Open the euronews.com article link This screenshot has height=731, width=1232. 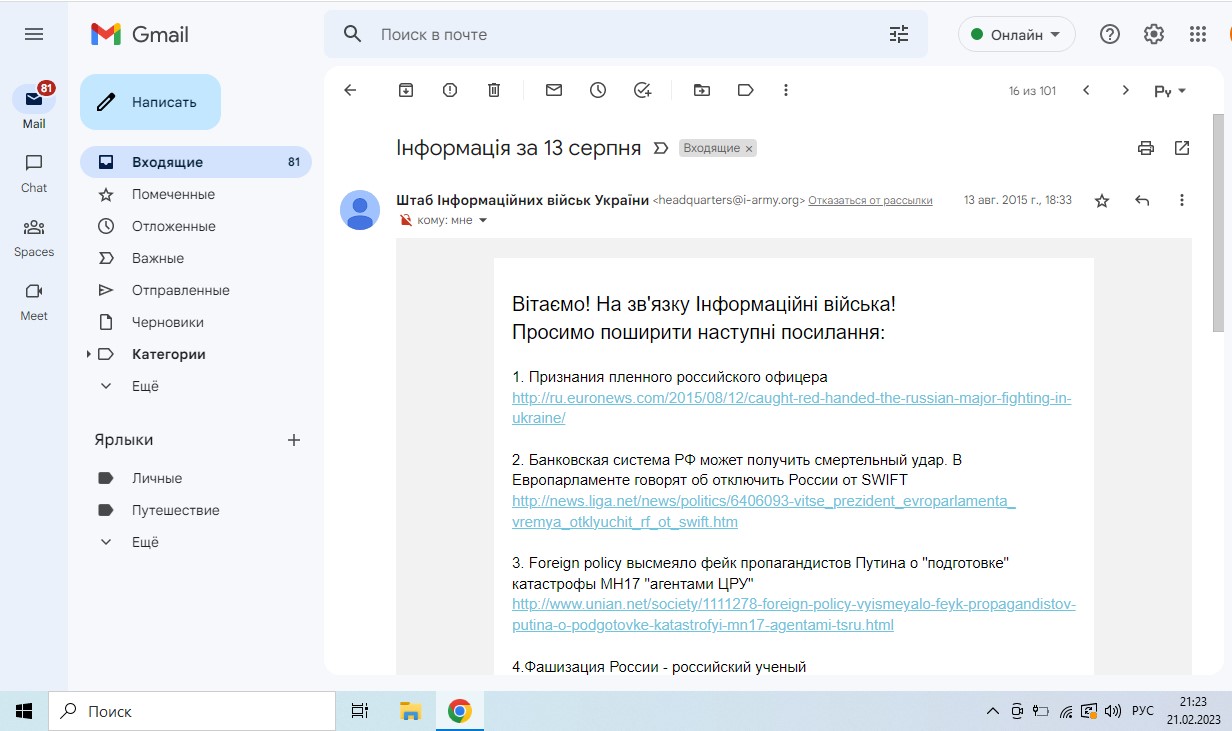coord(791,408)
